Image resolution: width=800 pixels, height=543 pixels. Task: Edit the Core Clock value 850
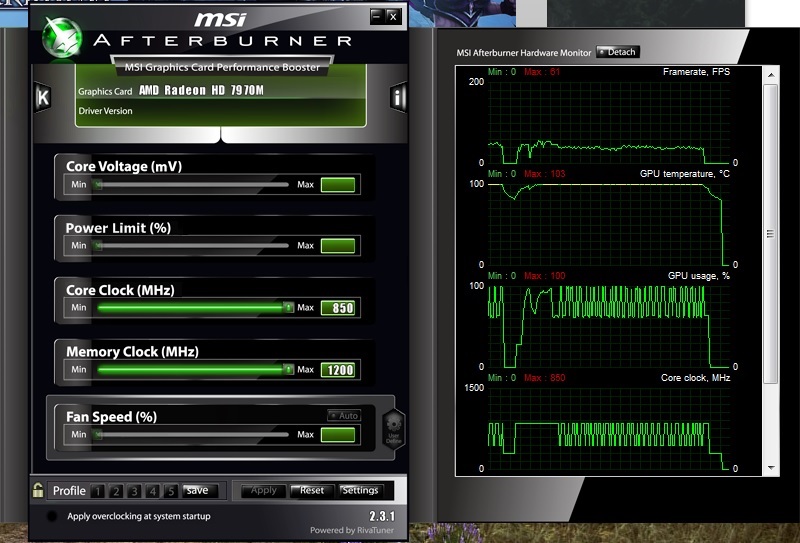pyautogui.click(x=338, y=308)
